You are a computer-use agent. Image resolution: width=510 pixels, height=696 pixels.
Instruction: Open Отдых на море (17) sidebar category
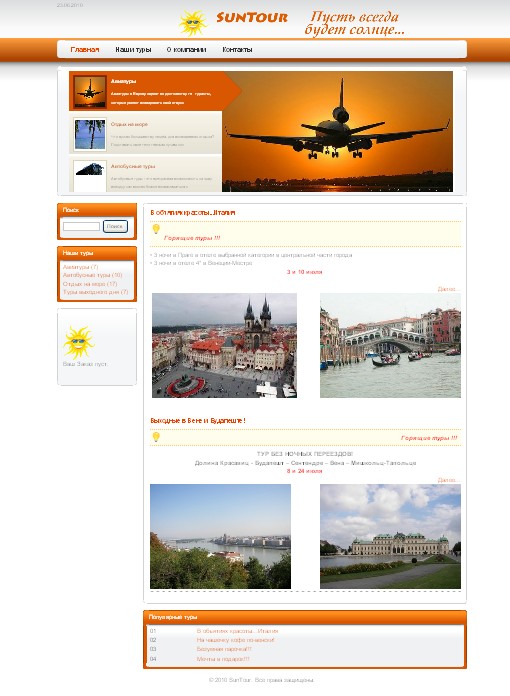pyautogui.click(x=90, y=284)
